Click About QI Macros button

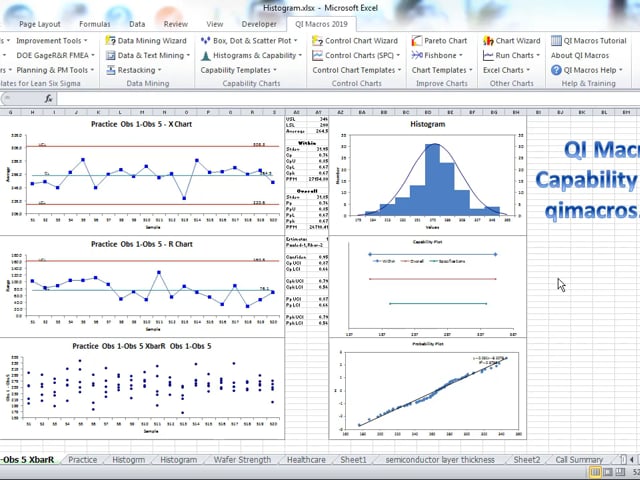click(580, 55)
